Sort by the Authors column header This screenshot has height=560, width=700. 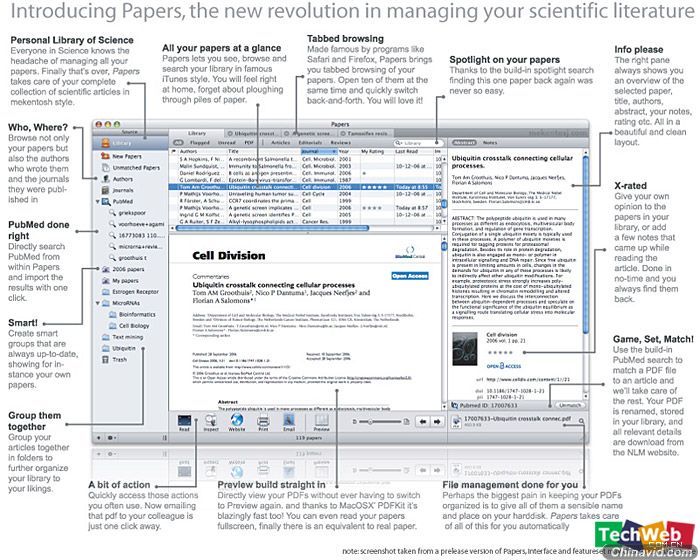pyautogui.click(x=202, y=151)
